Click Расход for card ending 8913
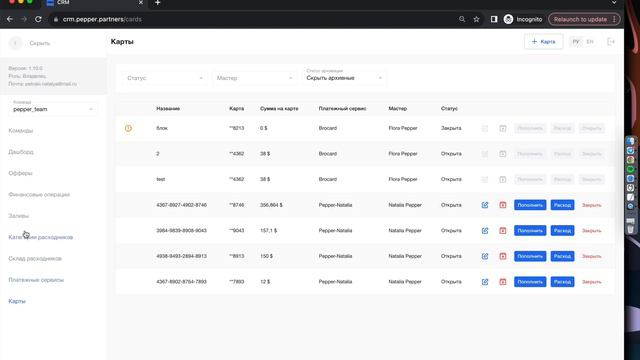Screen dimensions: 640x360 point(562,256)
